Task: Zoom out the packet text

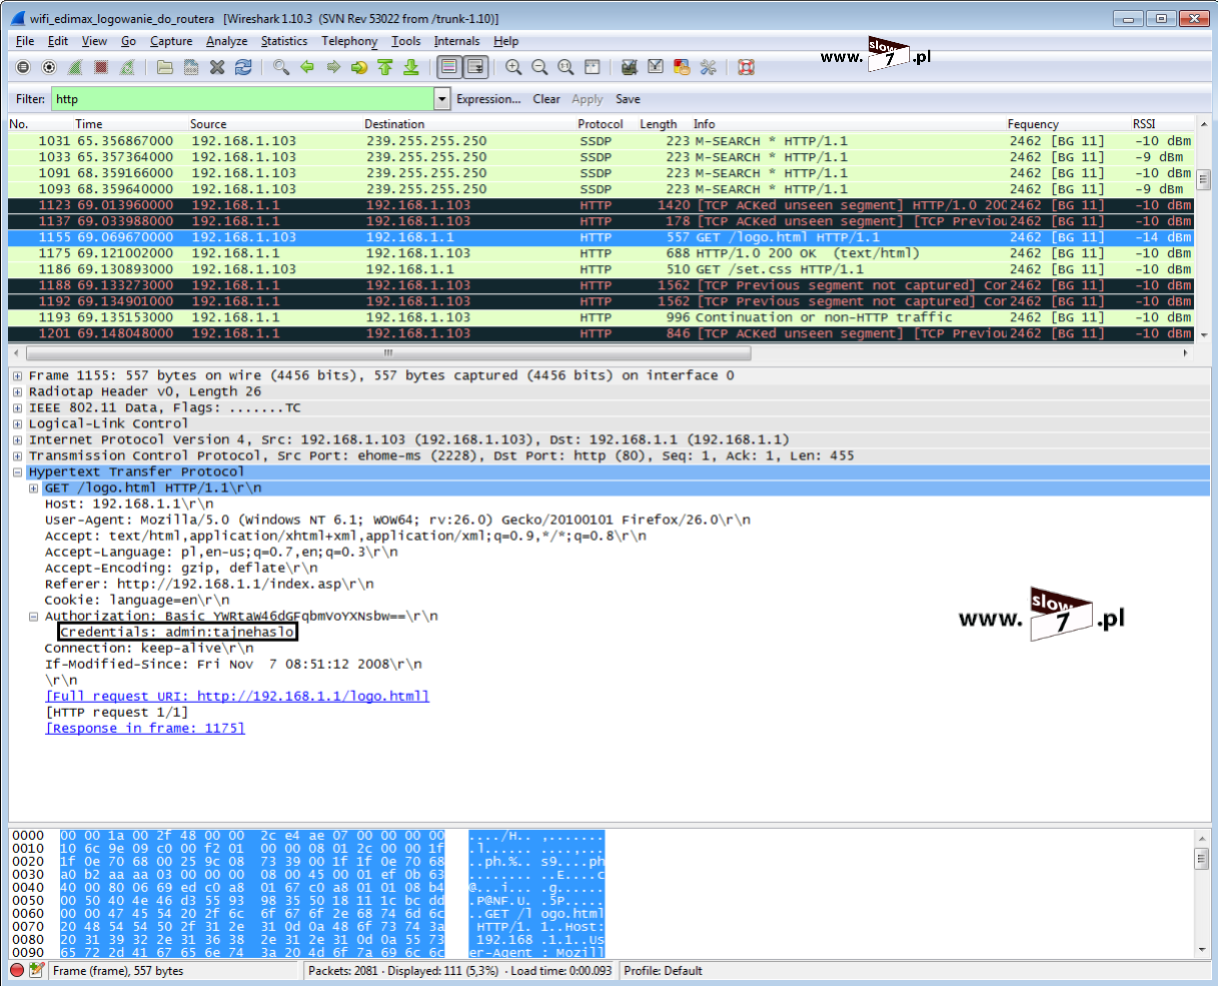Action: pyautogui.click(x=539, y=67)
